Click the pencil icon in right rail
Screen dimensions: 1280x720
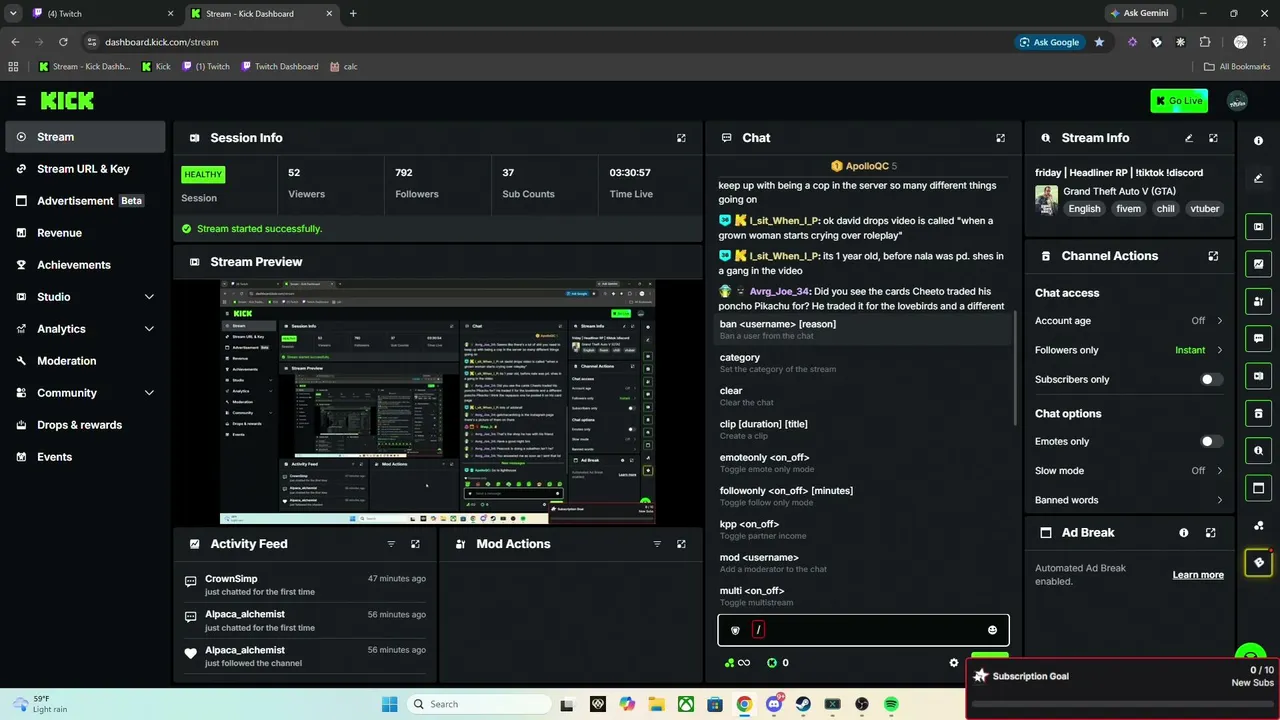coord(1259,178)
